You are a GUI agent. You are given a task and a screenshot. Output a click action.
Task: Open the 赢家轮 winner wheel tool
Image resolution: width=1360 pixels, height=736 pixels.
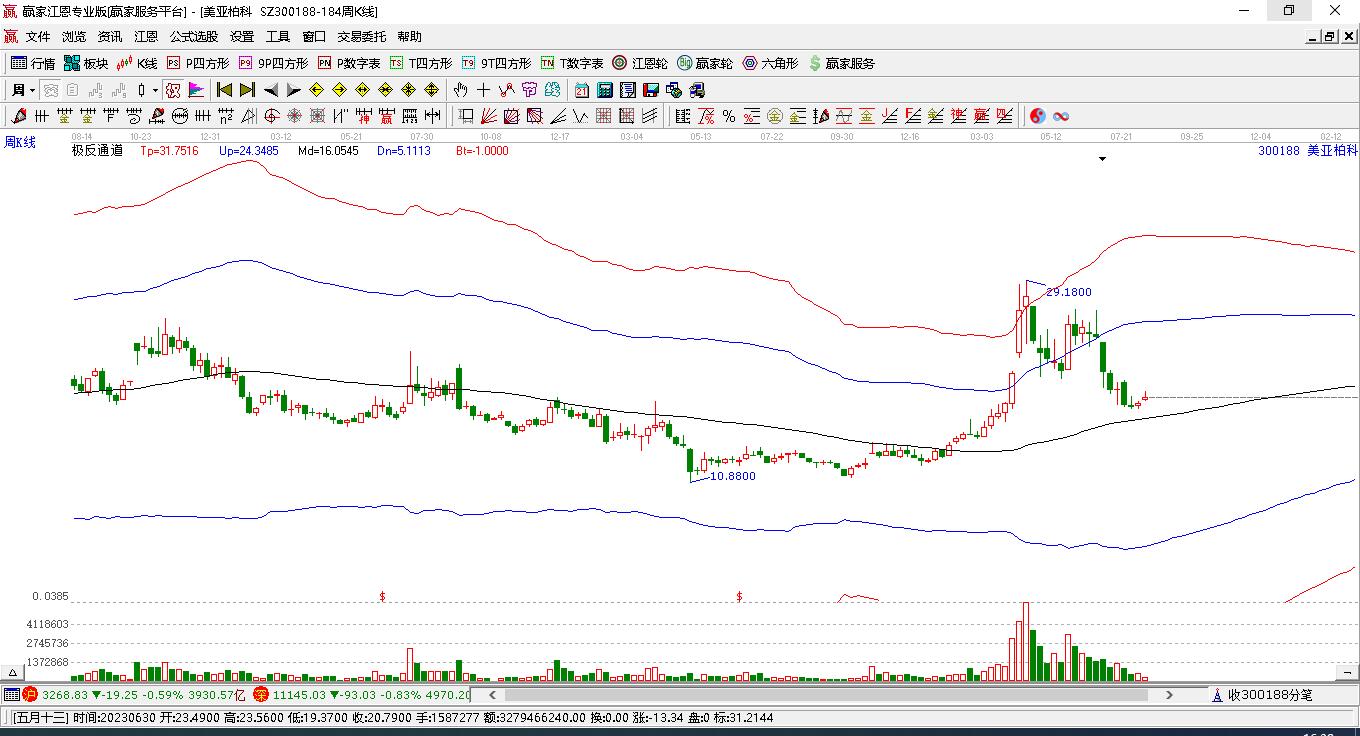click(x=705, y=63)
